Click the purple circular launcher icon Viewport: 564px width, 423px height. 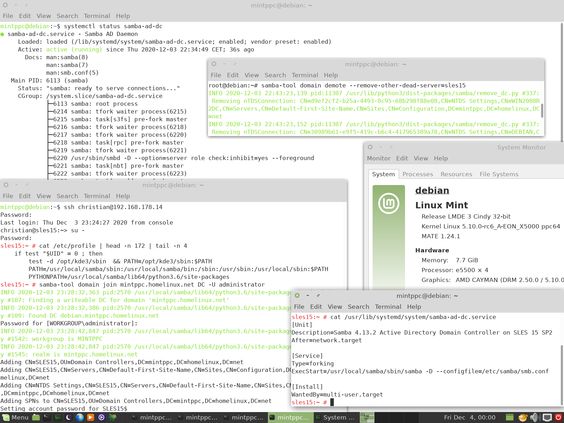click(x=101, y=418)
